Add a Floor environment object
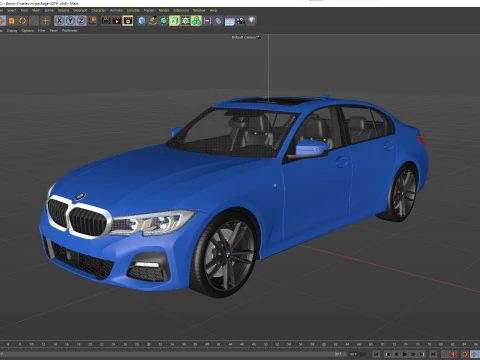The height and width of the screenshot is (360, 480). tap(230, 22)
